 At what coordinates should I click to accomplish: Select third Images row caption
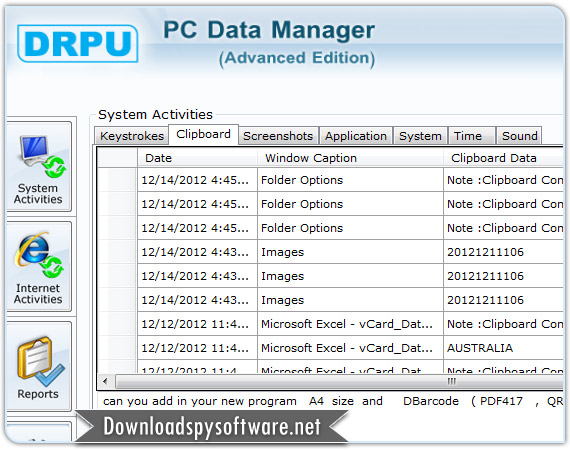350,300
